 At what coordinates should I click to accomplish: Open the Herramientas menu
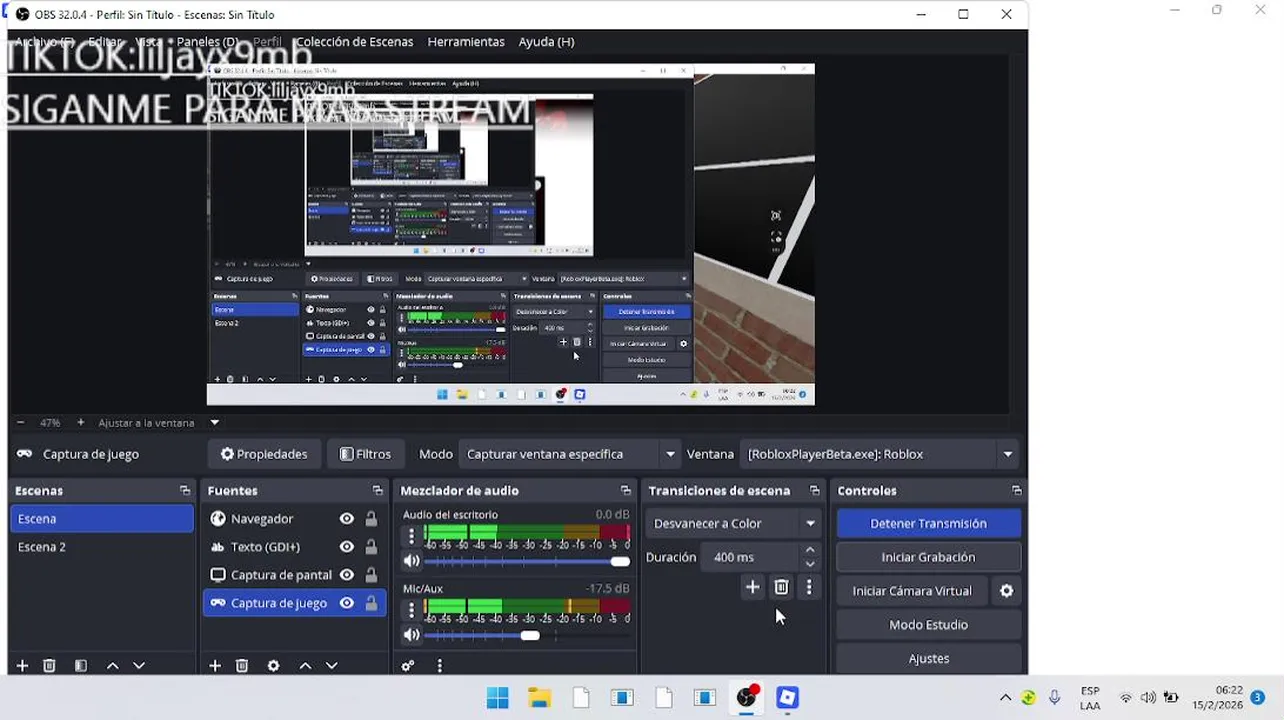click(x=466, y=42)
